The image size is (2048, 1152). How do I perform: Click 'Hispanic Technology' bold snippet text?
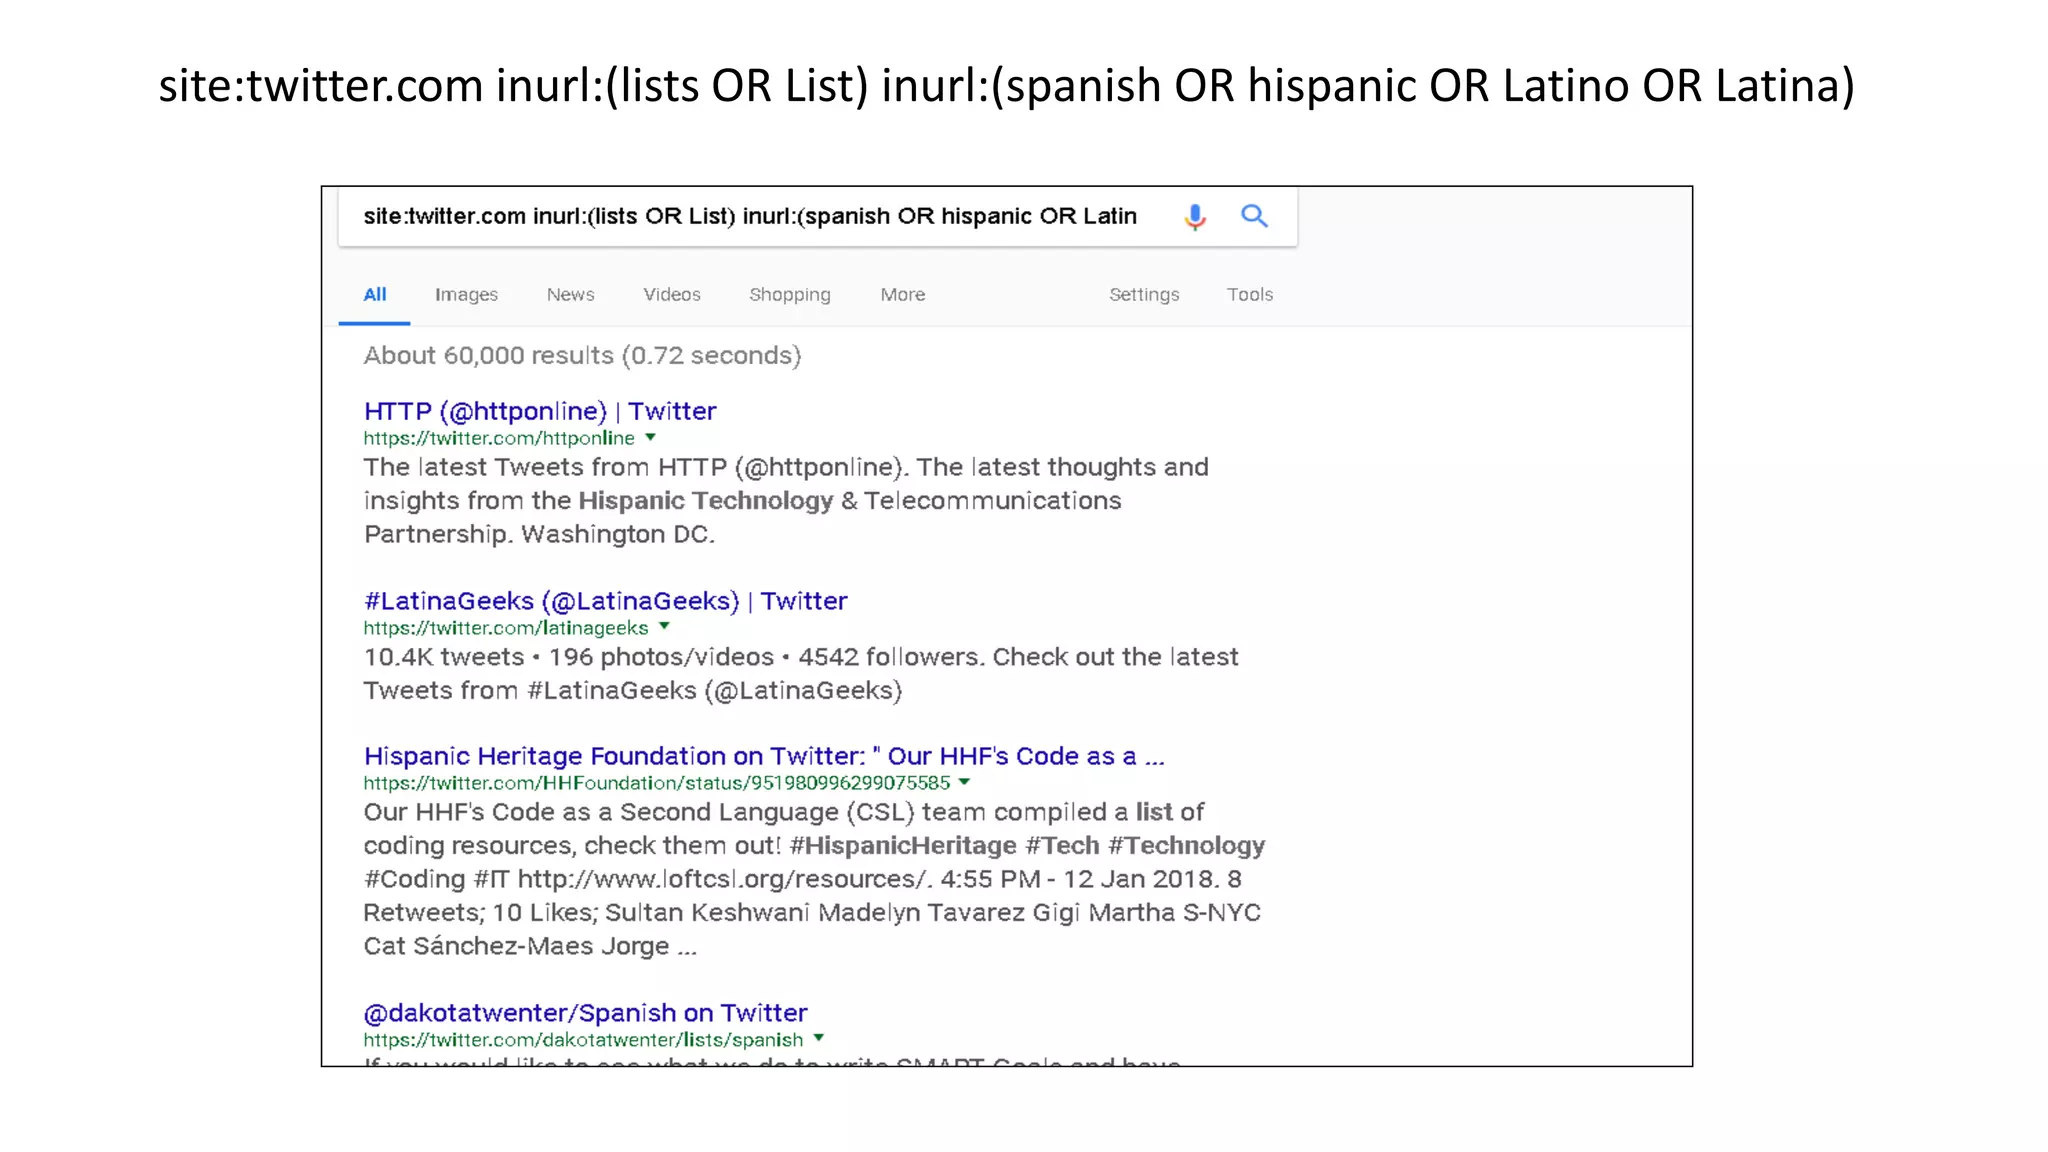click(x=706, y=501)
